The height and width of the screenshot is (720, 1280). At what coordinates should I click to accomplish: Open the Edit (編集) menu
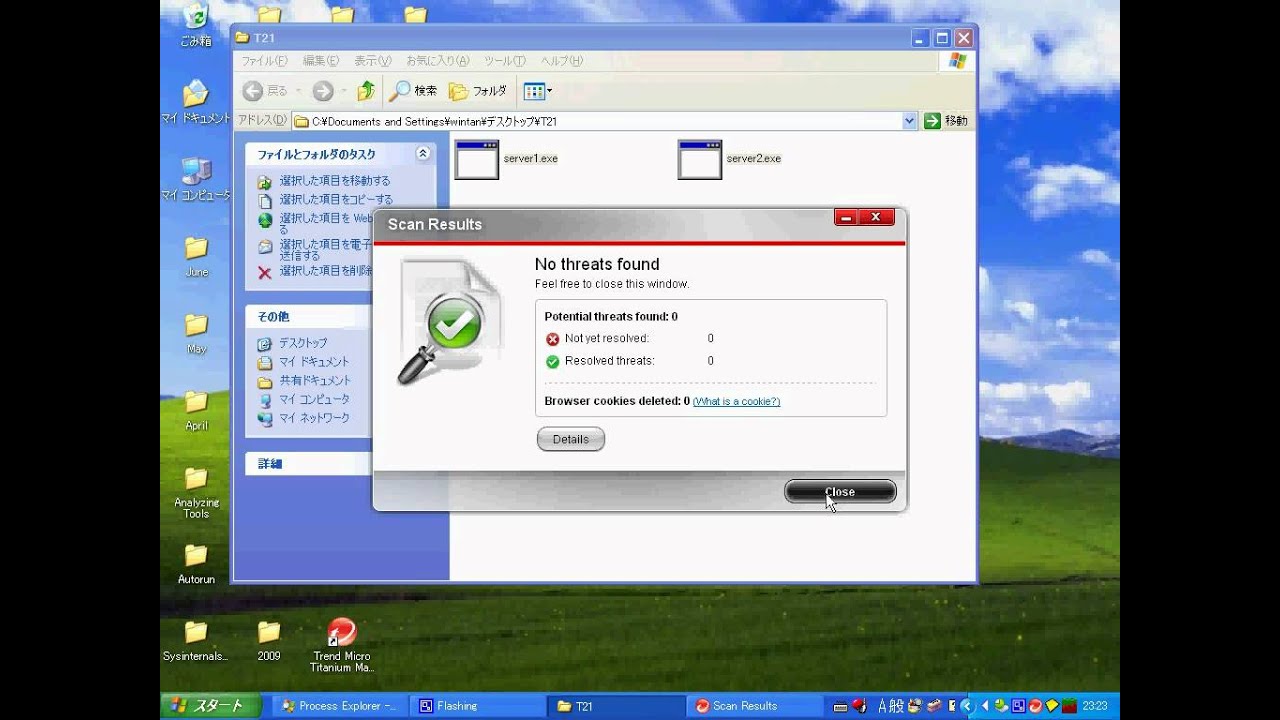pyautogui.click(x=321, y=61)
